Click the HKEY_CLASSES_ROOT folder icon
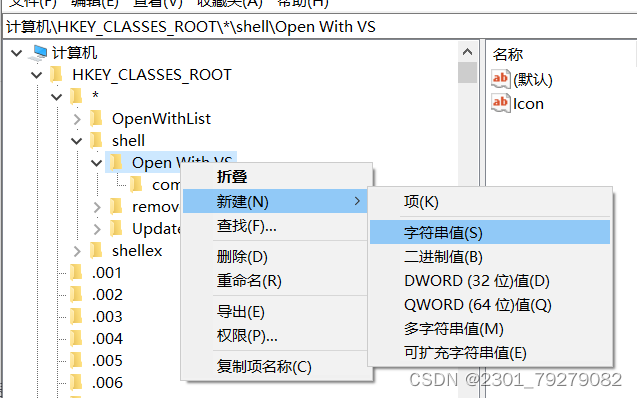The height and width of the screenshot is (398, 637). coord(56,75)
